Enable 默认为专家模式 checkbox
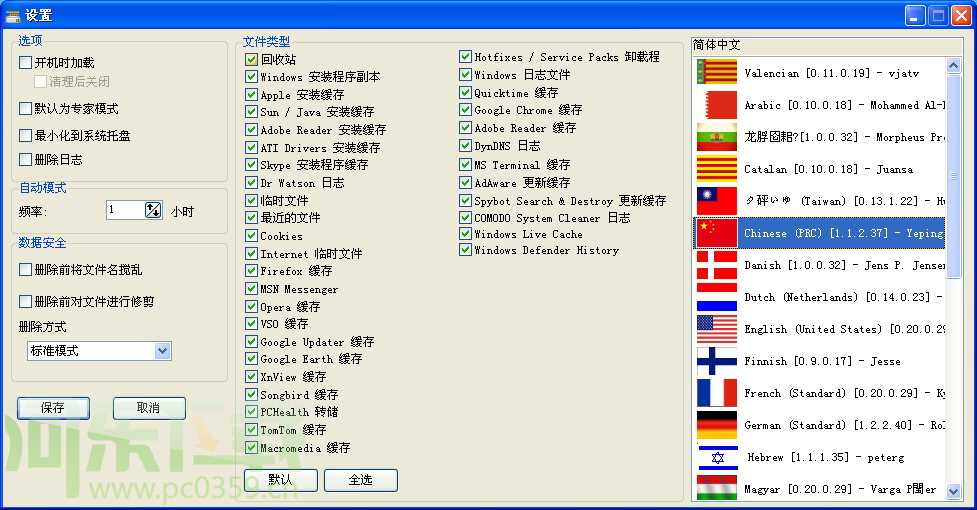The height and width of the screenshot is (510, 977). (x=26, y=108)
